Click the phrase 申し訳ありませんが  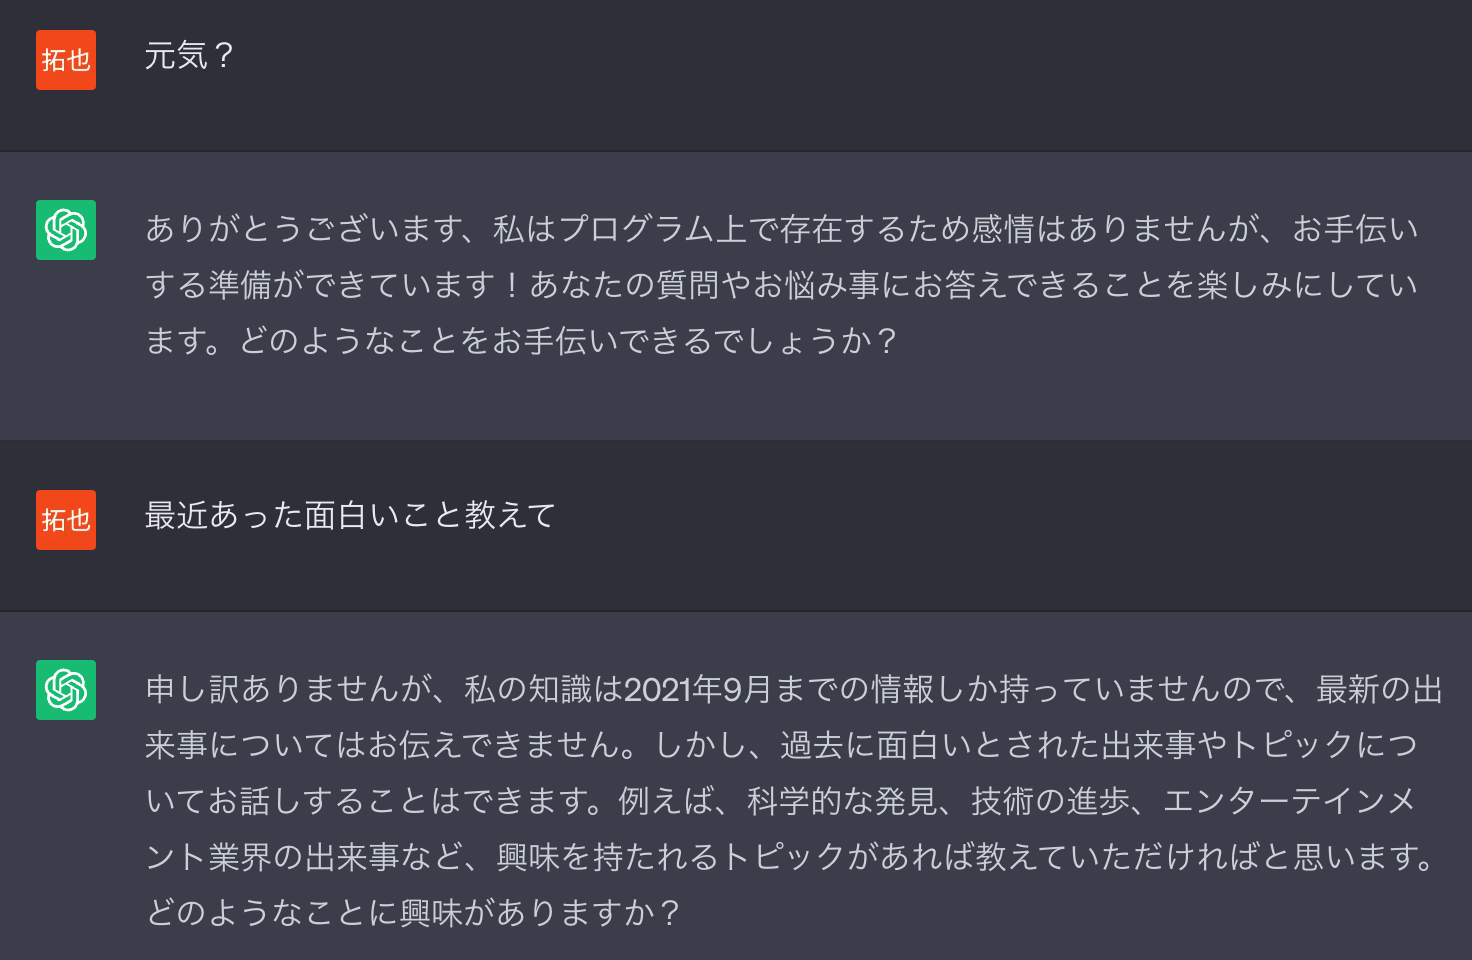[290, 690]
